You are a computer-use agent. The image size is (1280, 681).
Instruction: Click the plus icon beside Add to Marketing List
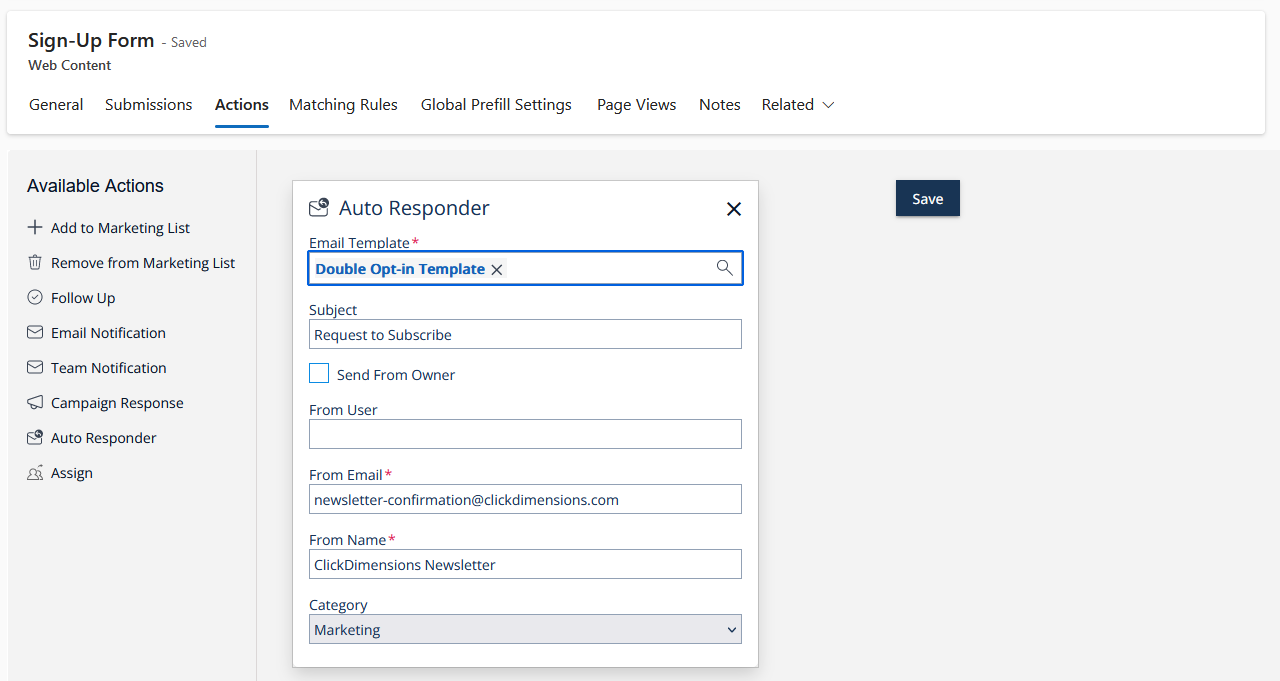[x=35, y=227]
